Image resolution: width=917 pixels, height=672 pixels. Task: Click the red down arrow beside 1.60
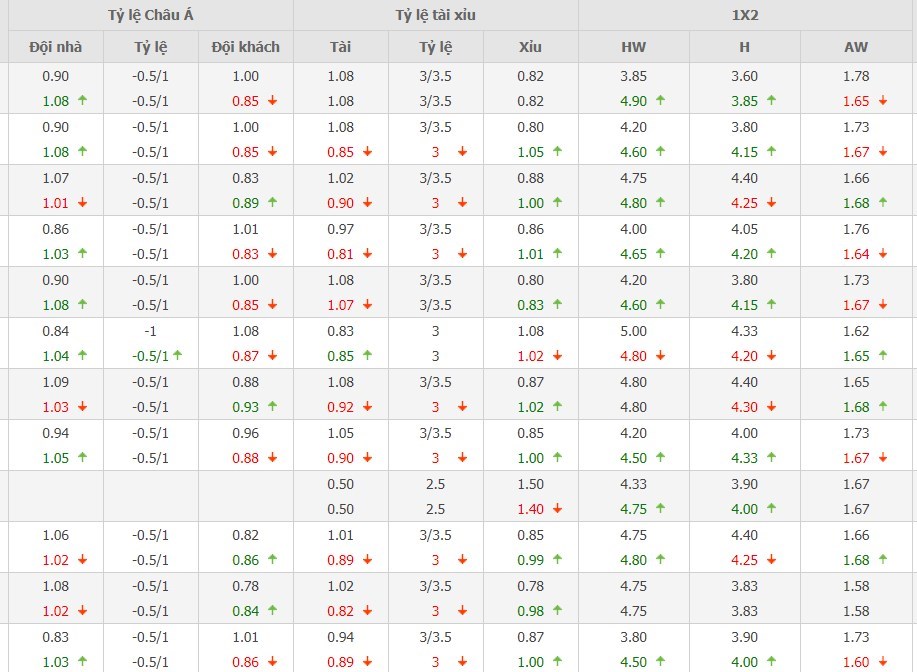click(x=882, y=662)
